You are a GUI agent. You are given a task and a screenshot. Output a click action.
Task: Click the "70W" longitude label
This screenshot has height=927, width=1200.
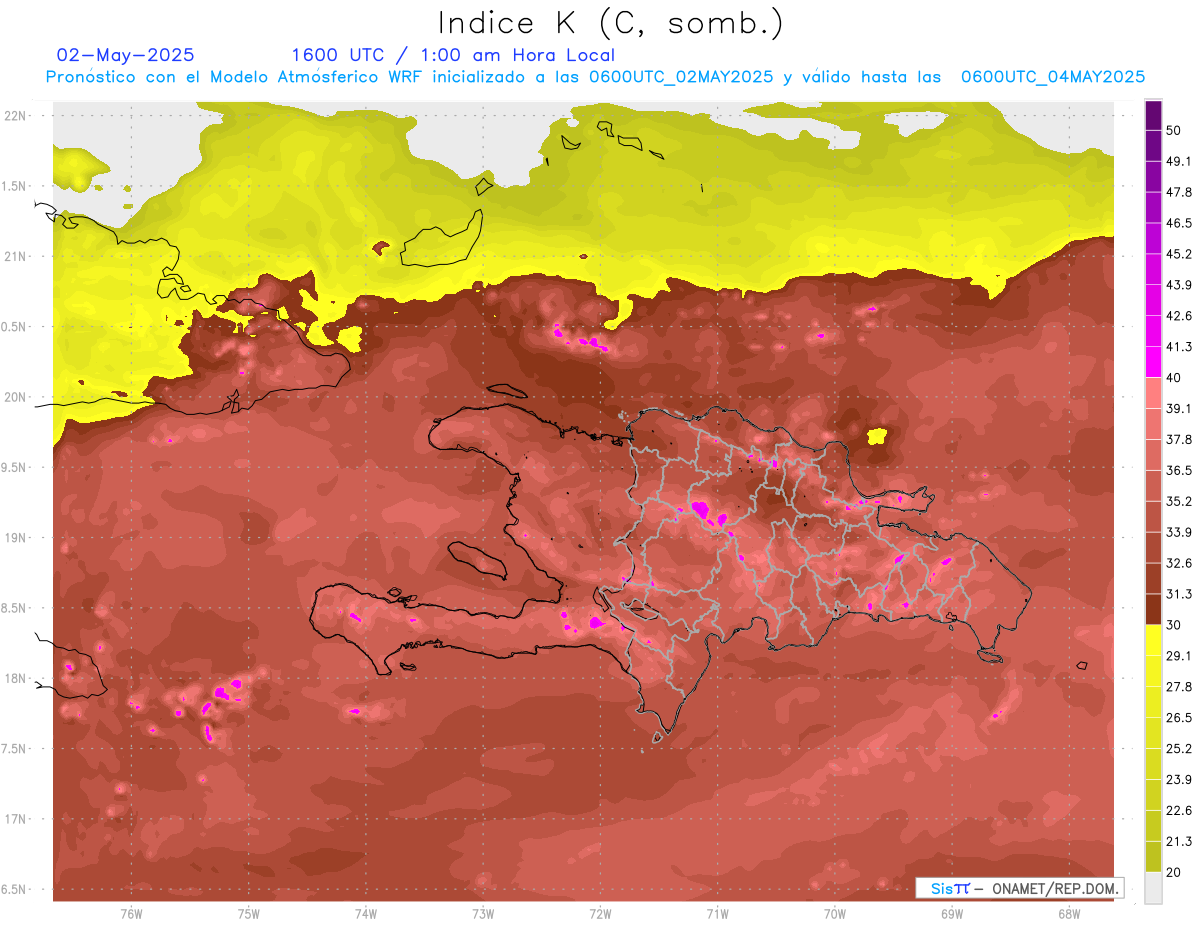pos(835,913)
